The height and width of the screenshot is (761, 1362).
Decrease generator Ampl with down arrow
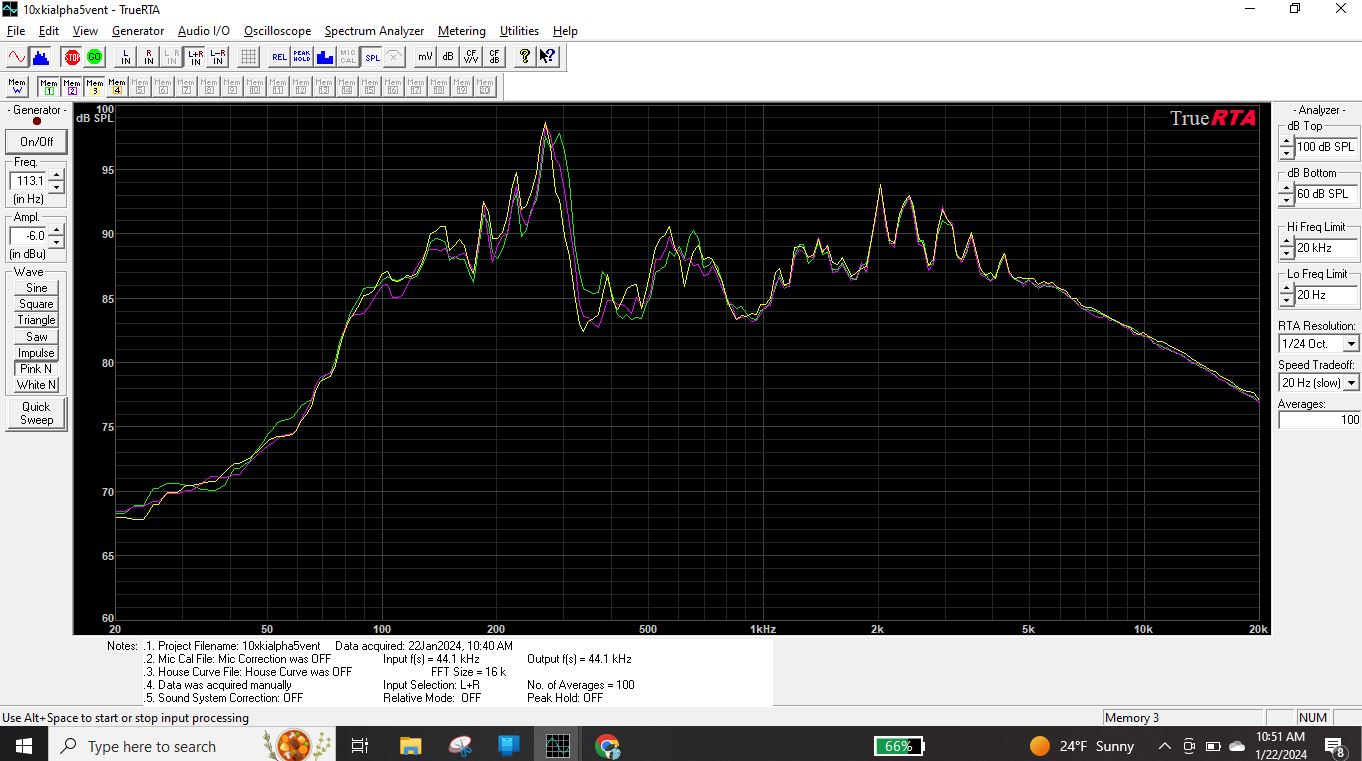click(56, 242)
